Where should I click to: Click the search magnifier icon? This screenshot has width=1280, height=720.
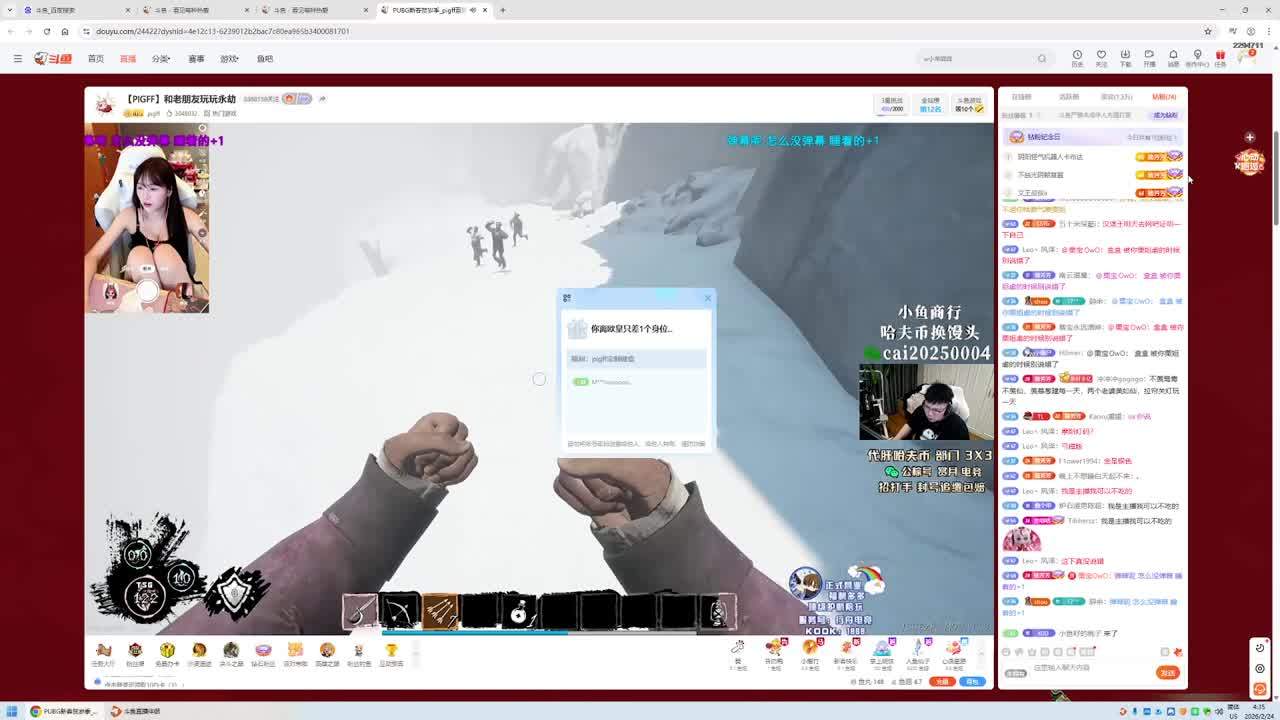click(x=1042, y=59)
